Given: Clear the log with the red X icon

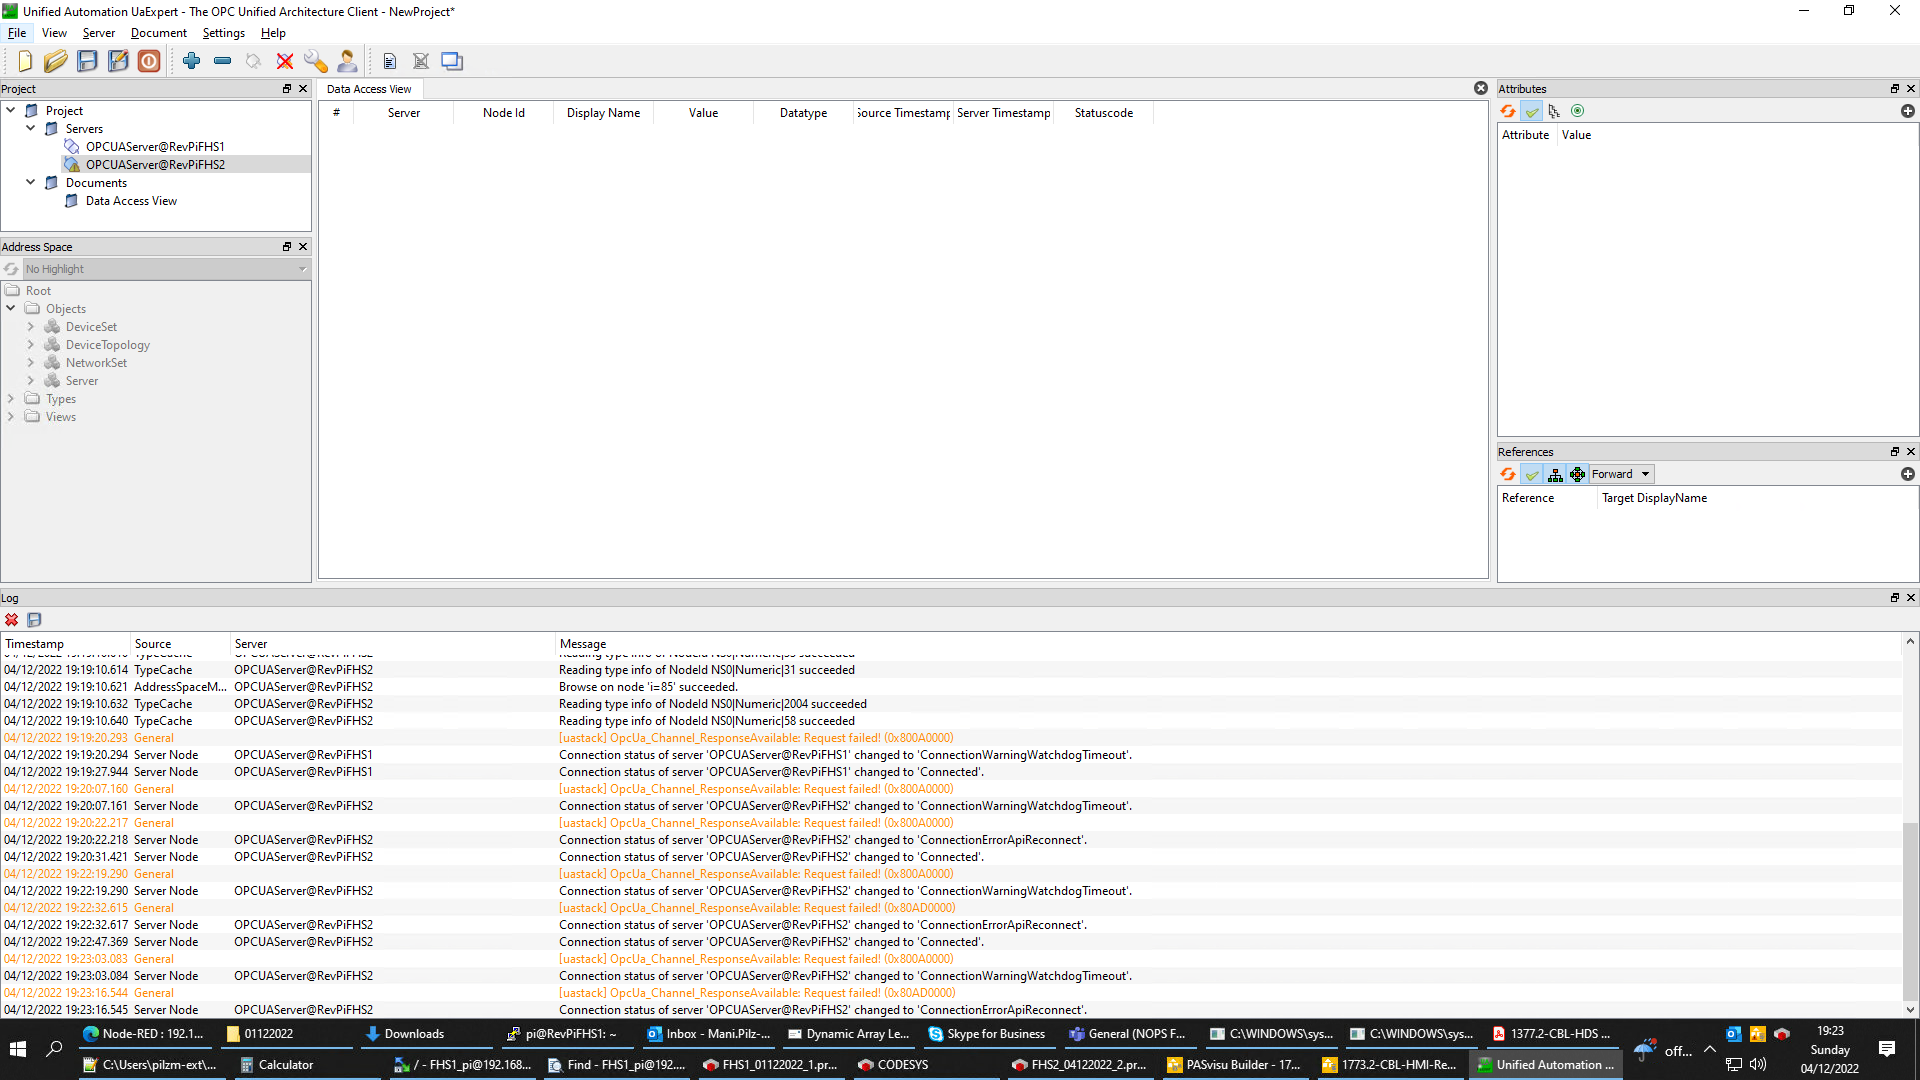Looking at the screenshot, I should pos(11,620).
